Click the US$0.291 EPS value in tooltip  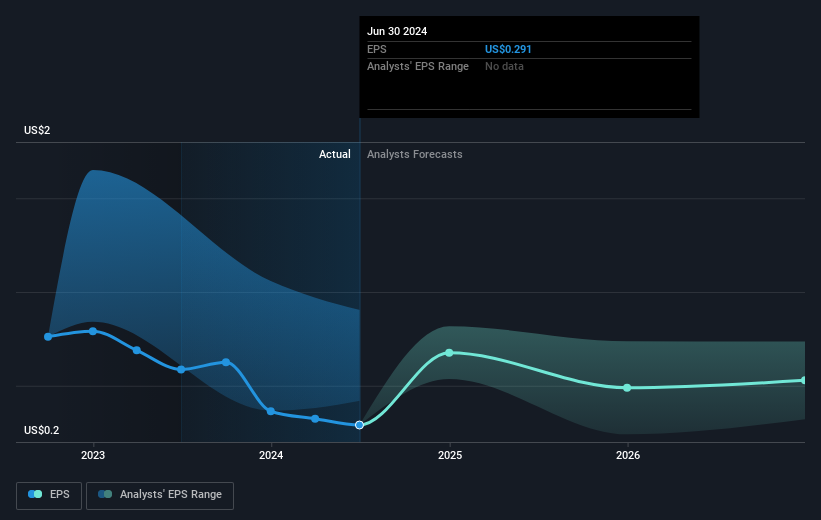click(x=508, y=49)
